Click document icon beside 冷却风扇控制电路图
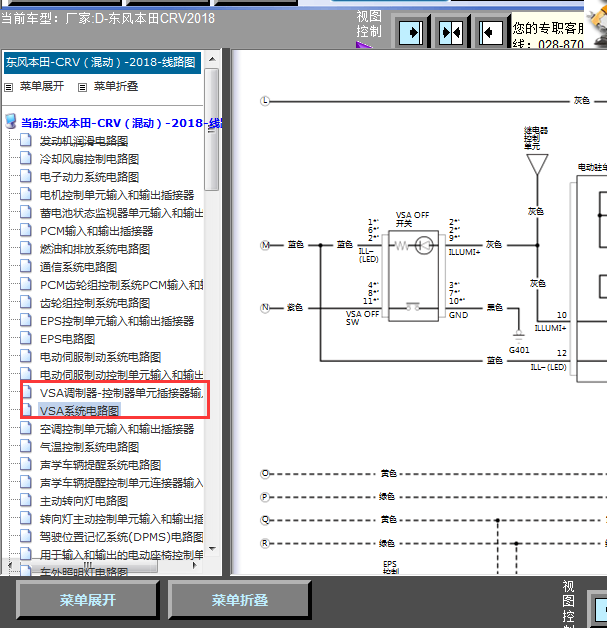 point(26,158)
